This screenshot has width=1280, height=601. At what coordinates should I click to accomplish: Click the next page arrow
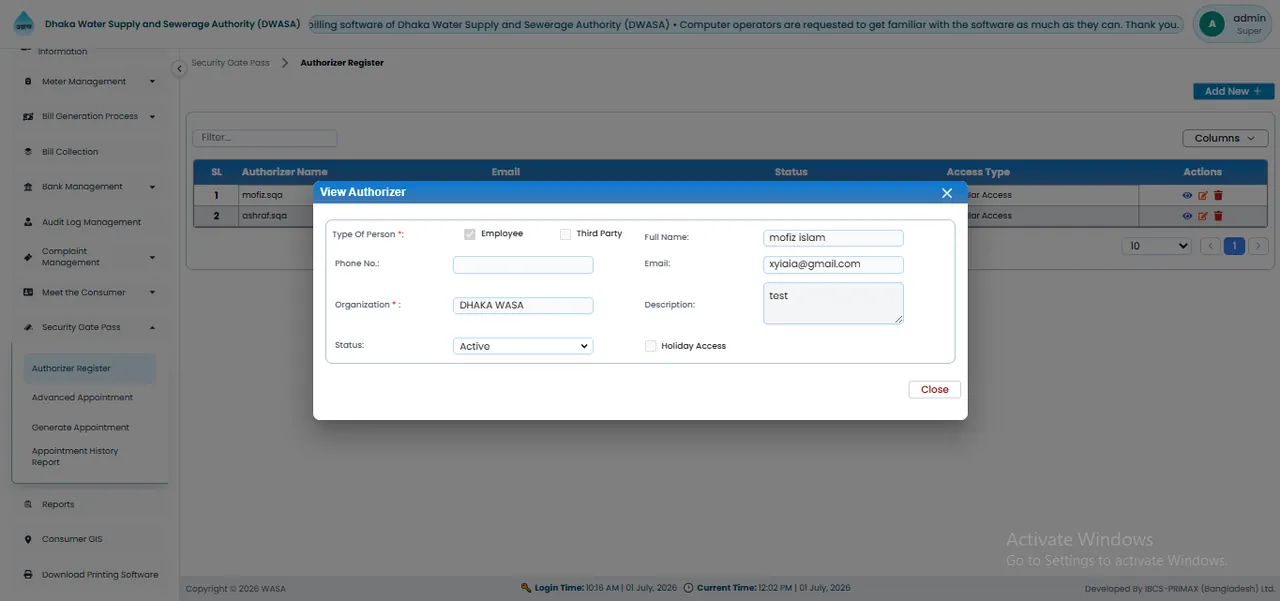(x=1258, y=246)
